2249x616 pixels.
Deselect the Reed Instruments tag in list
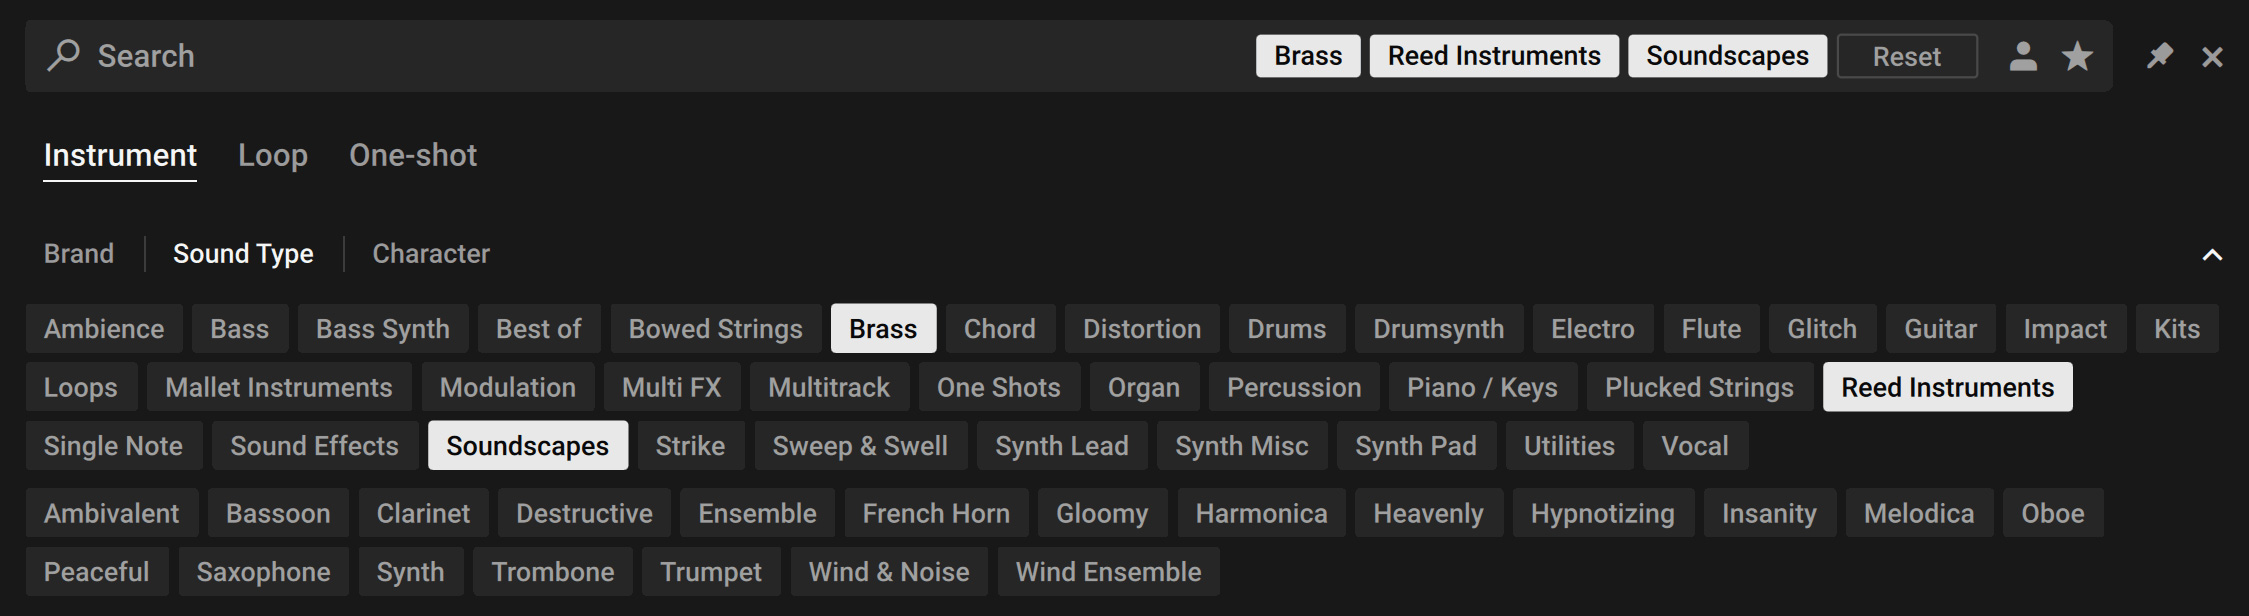[x=1947, y=387]
